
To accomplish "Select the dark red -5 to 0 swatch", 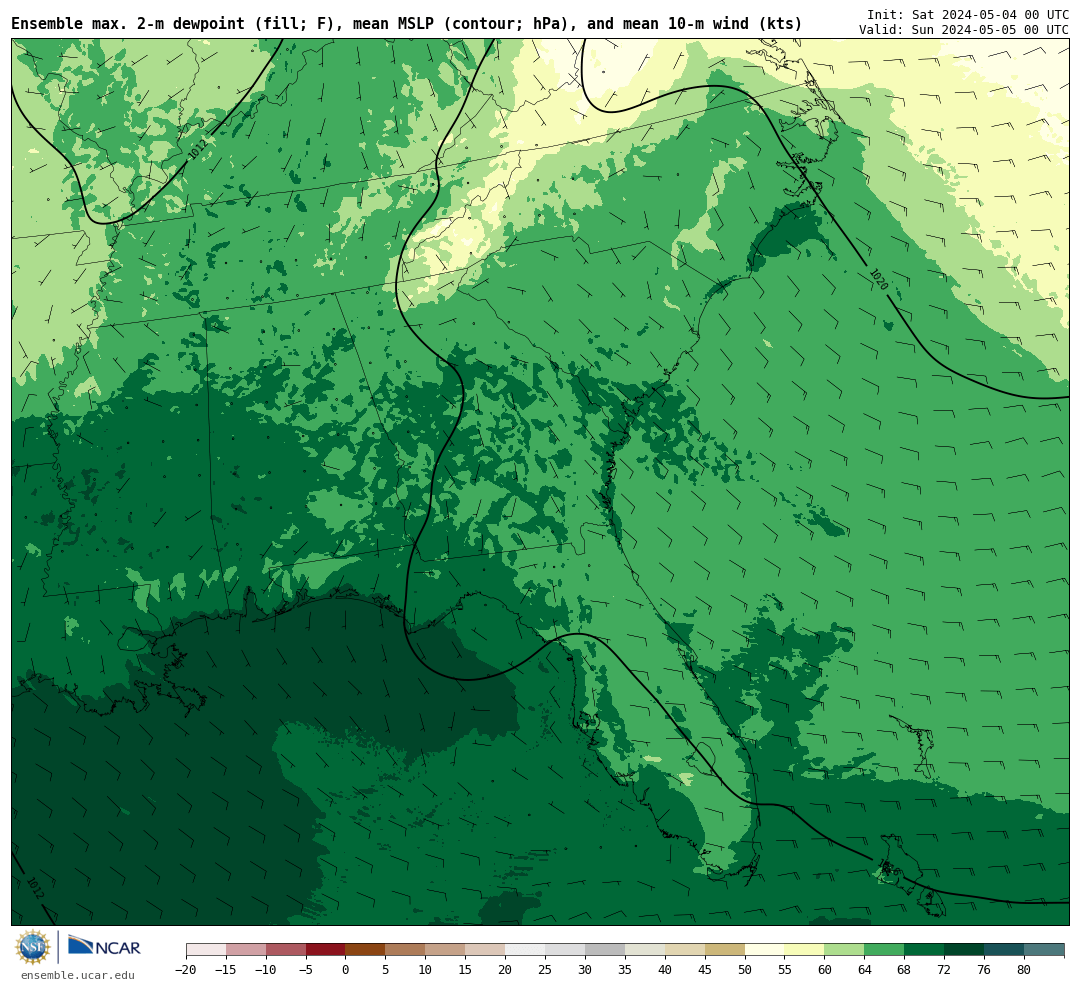I will coord(326,950).
